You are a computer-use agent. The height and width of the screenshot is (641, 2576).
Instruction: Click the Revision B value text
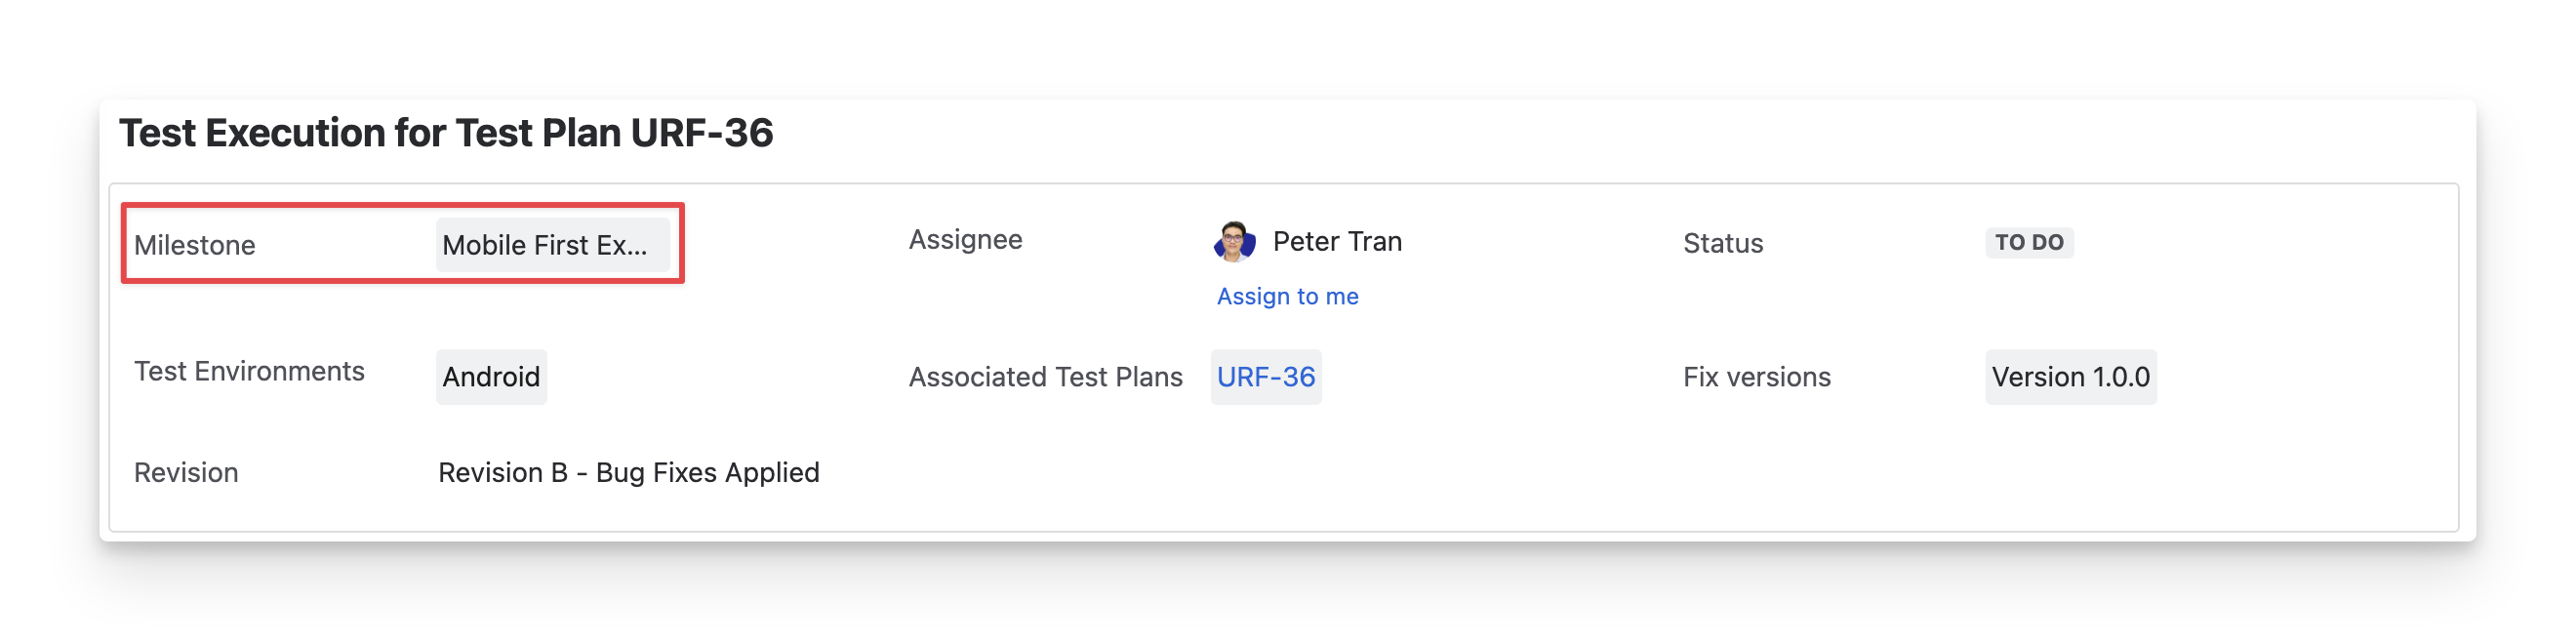[503, 473]
